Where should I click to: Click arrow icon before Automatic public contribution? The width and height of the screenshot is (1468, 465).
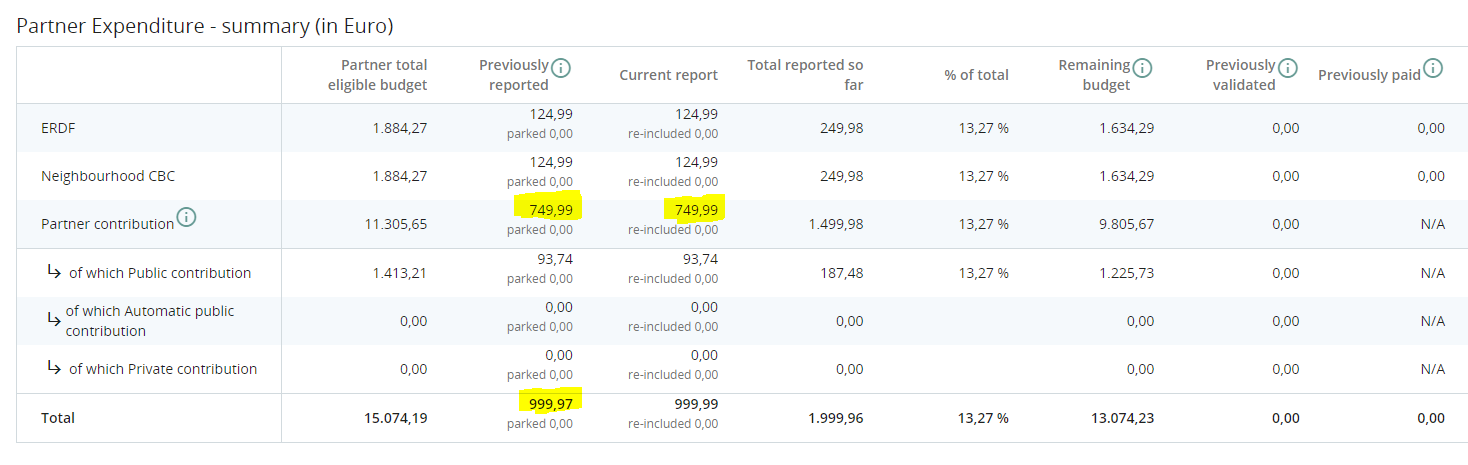[54, 319]
